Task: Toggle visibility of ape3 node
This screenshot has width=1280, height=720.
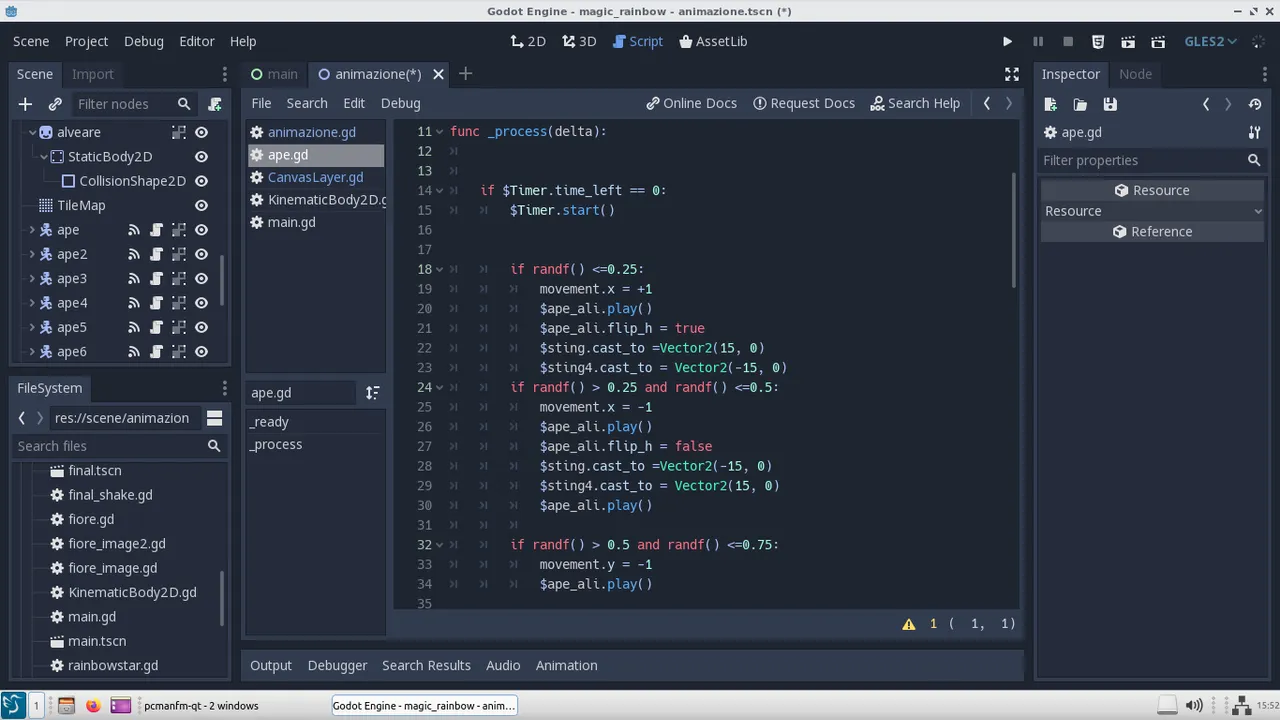Action: (201, 279)
